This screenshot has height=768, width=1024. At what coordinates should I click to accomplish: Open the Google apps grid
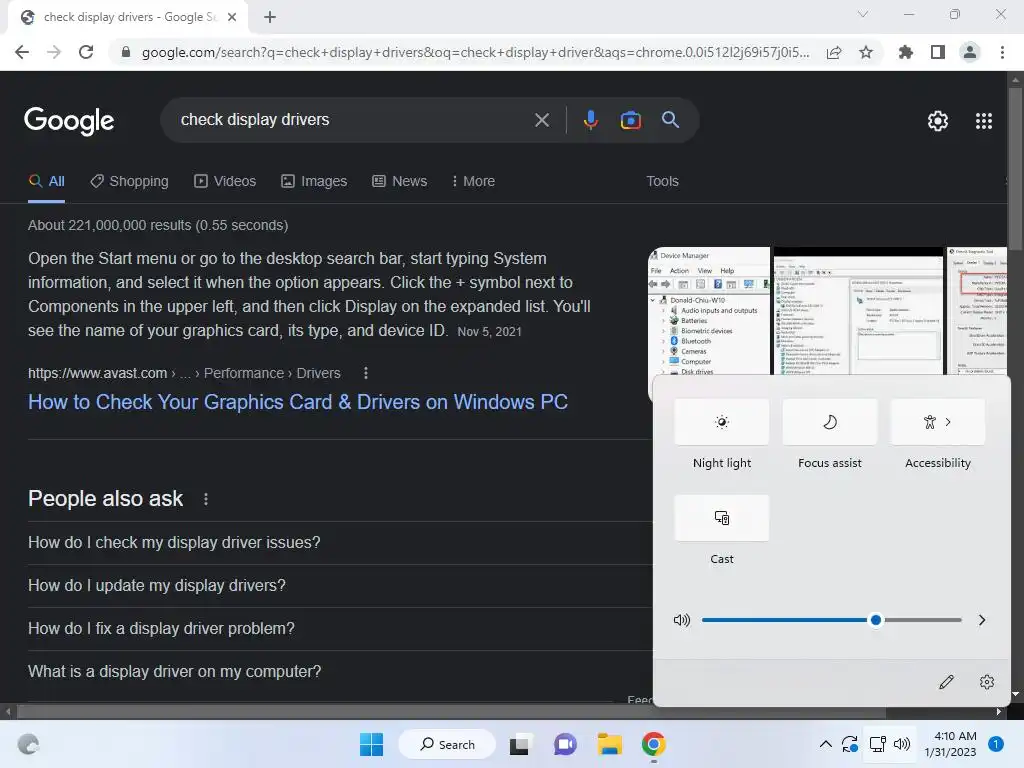click(984, 121)
